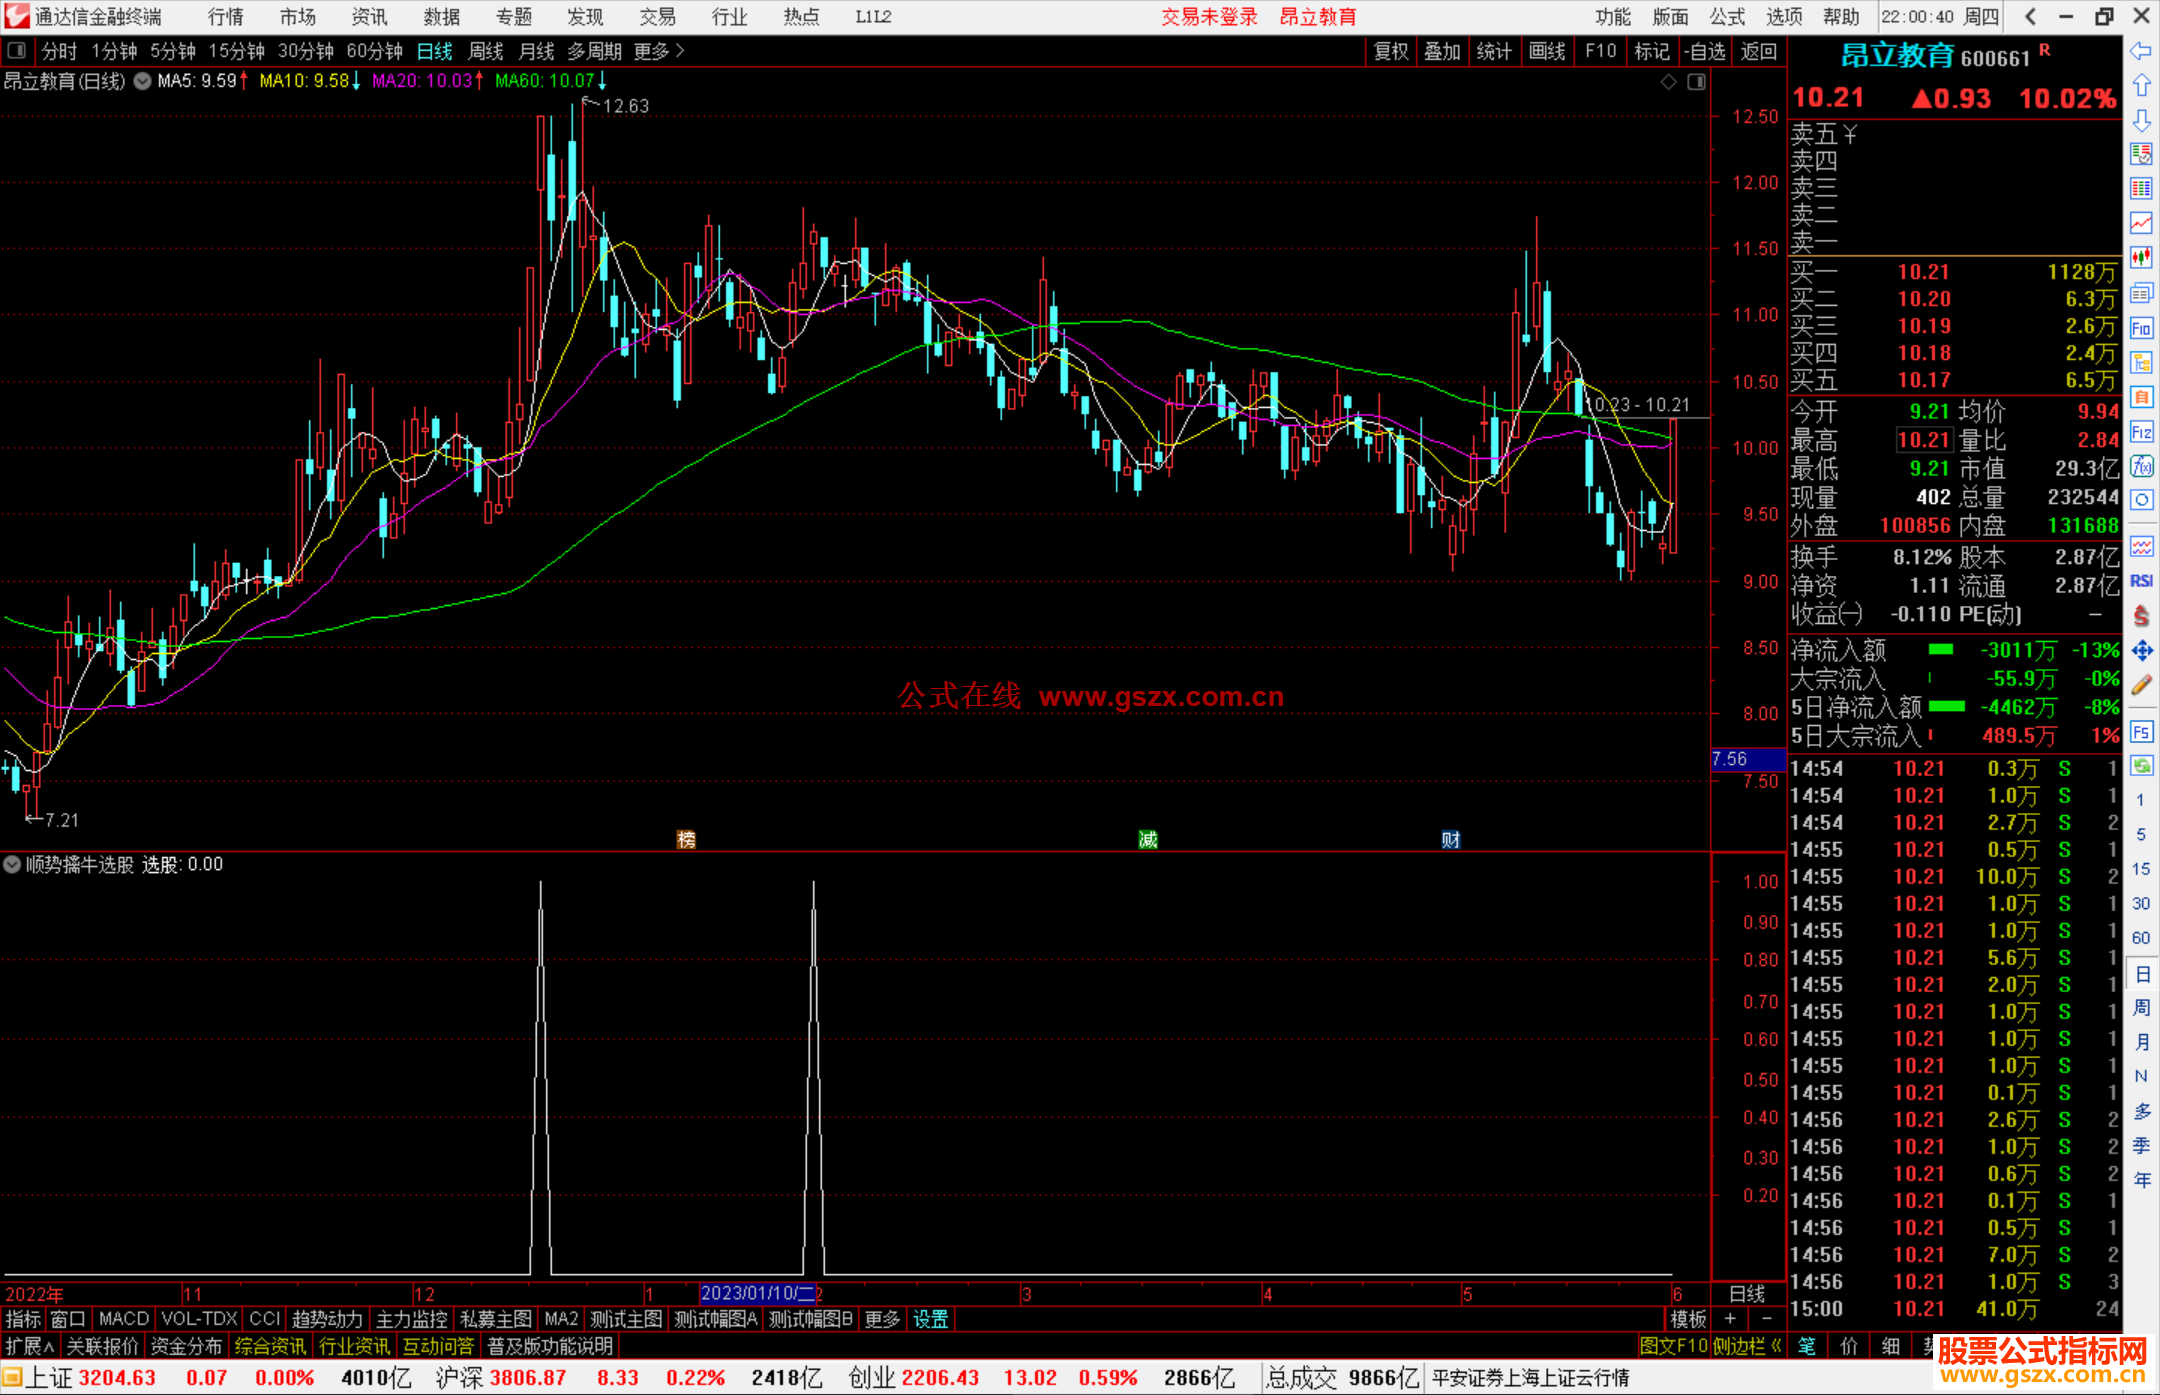This screenshot has height=1395, width=2160.
Task: Click the left back arrow sidebar icon
Action: tap(2141, 50)
